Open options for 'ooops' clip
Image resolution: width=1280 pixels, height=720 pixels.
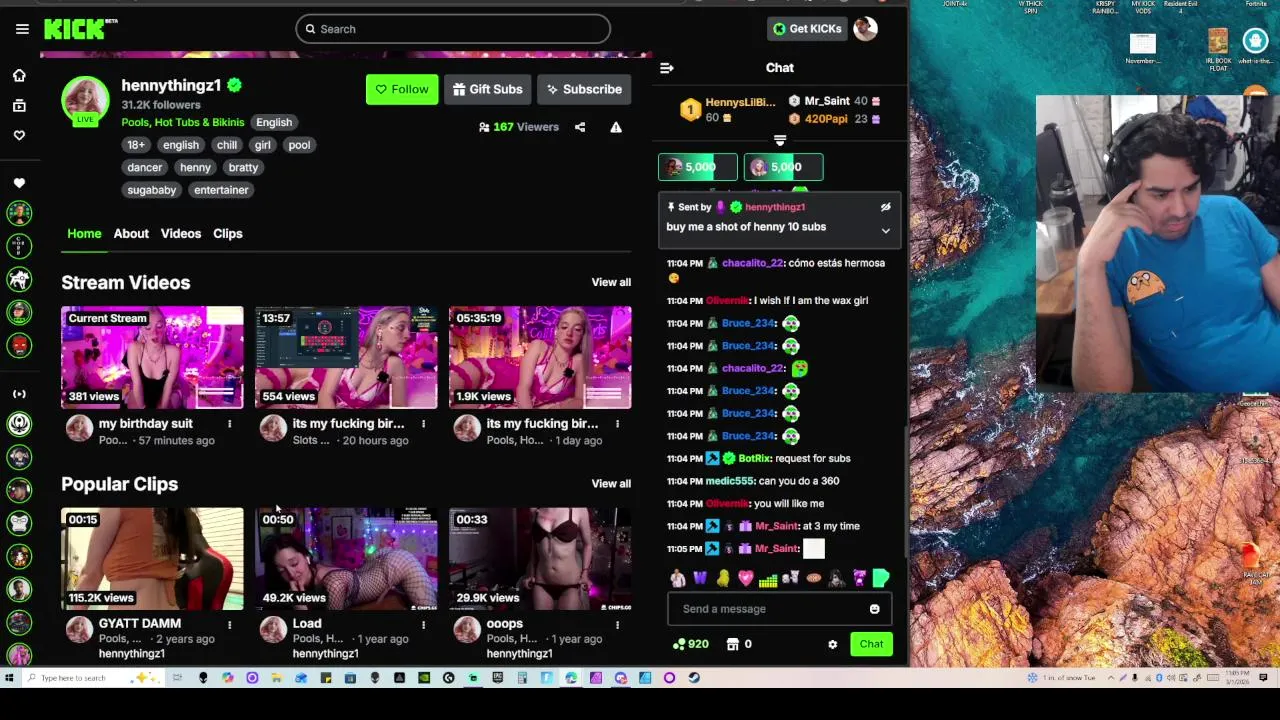click(x=617, y=625)
